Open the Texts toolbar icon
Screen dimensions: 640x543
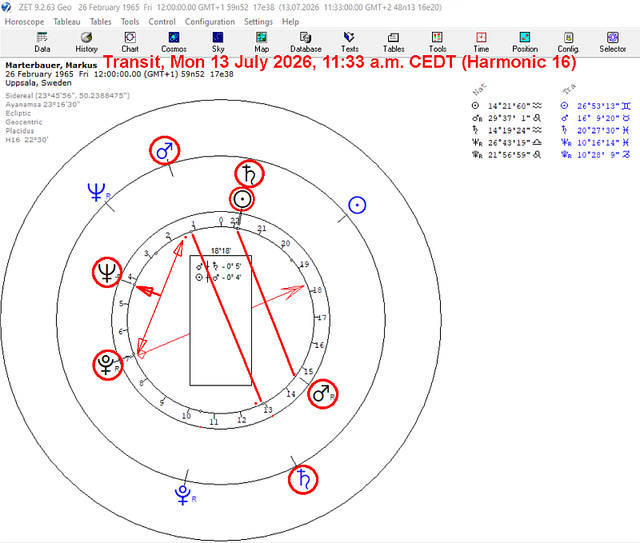(x=349, y=38)
